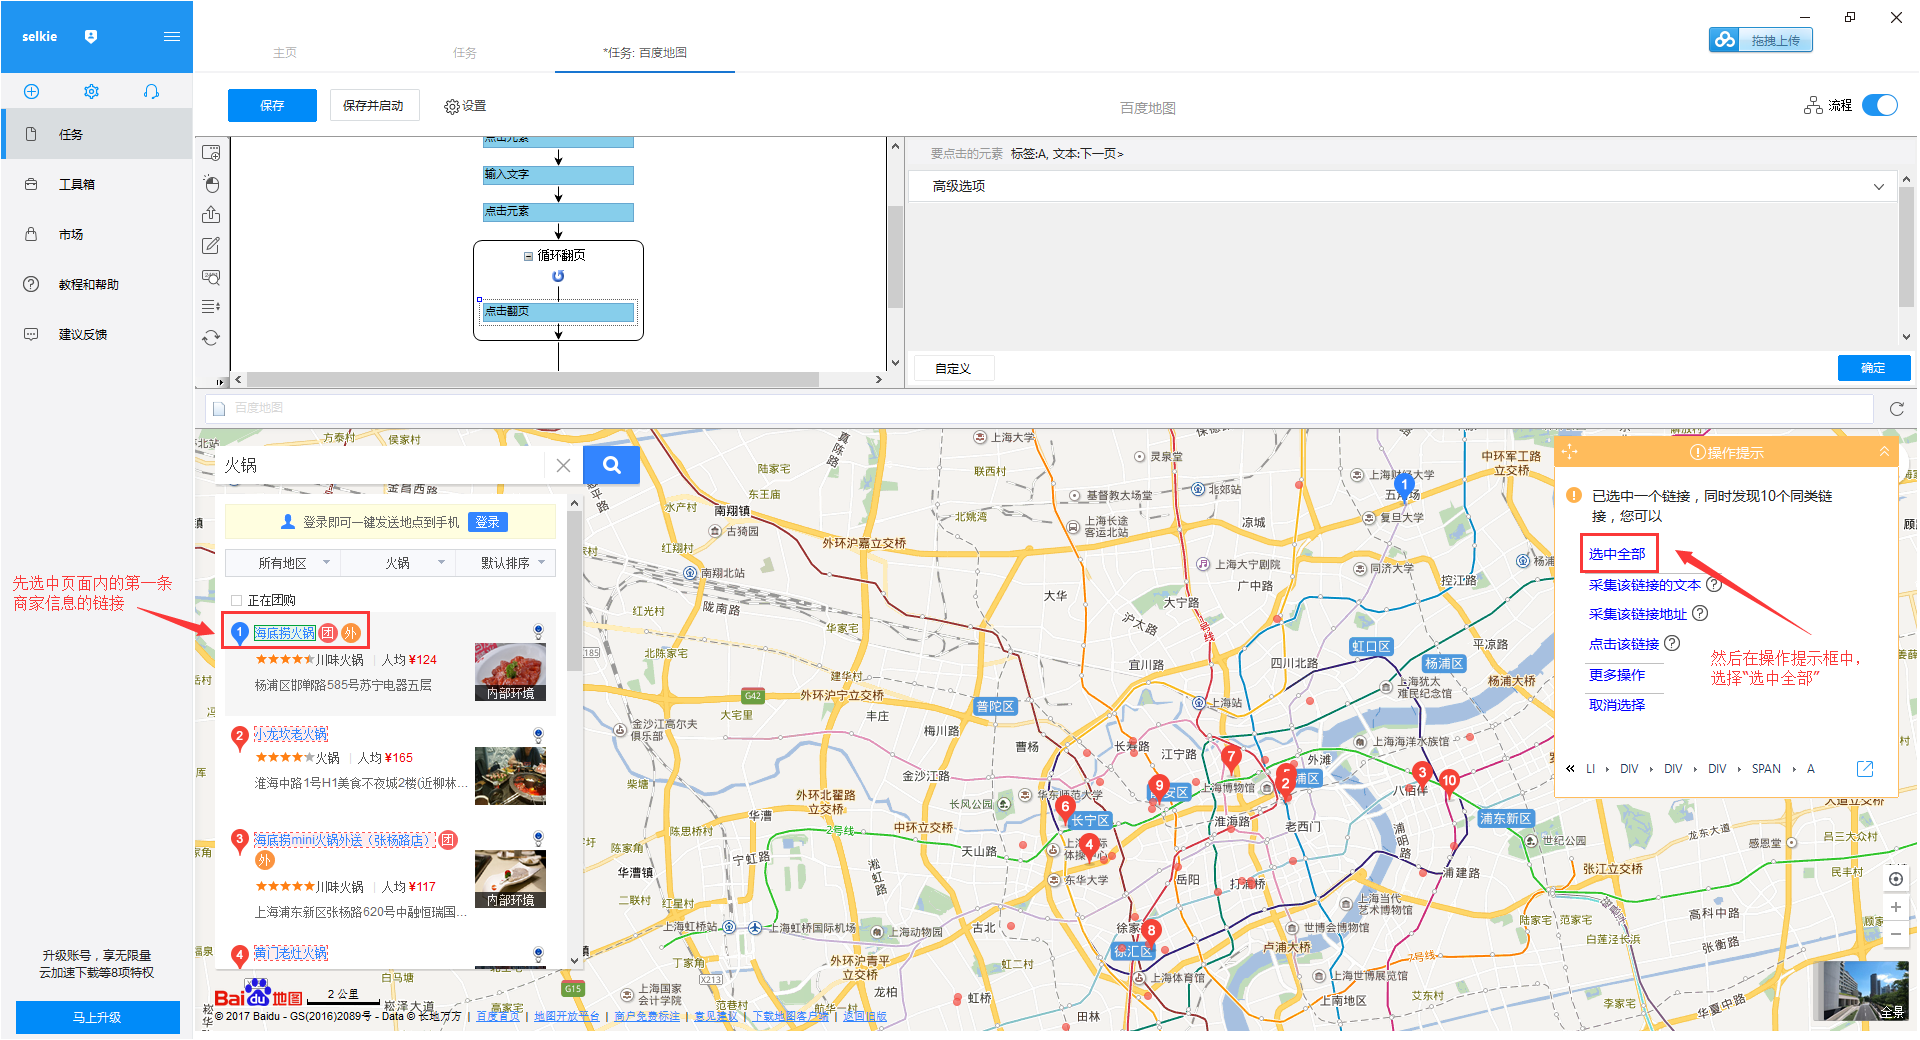Screen dimensions: 1920x1040
Task: Switch to the 任务 top tab
Action: tap(465, 53)
